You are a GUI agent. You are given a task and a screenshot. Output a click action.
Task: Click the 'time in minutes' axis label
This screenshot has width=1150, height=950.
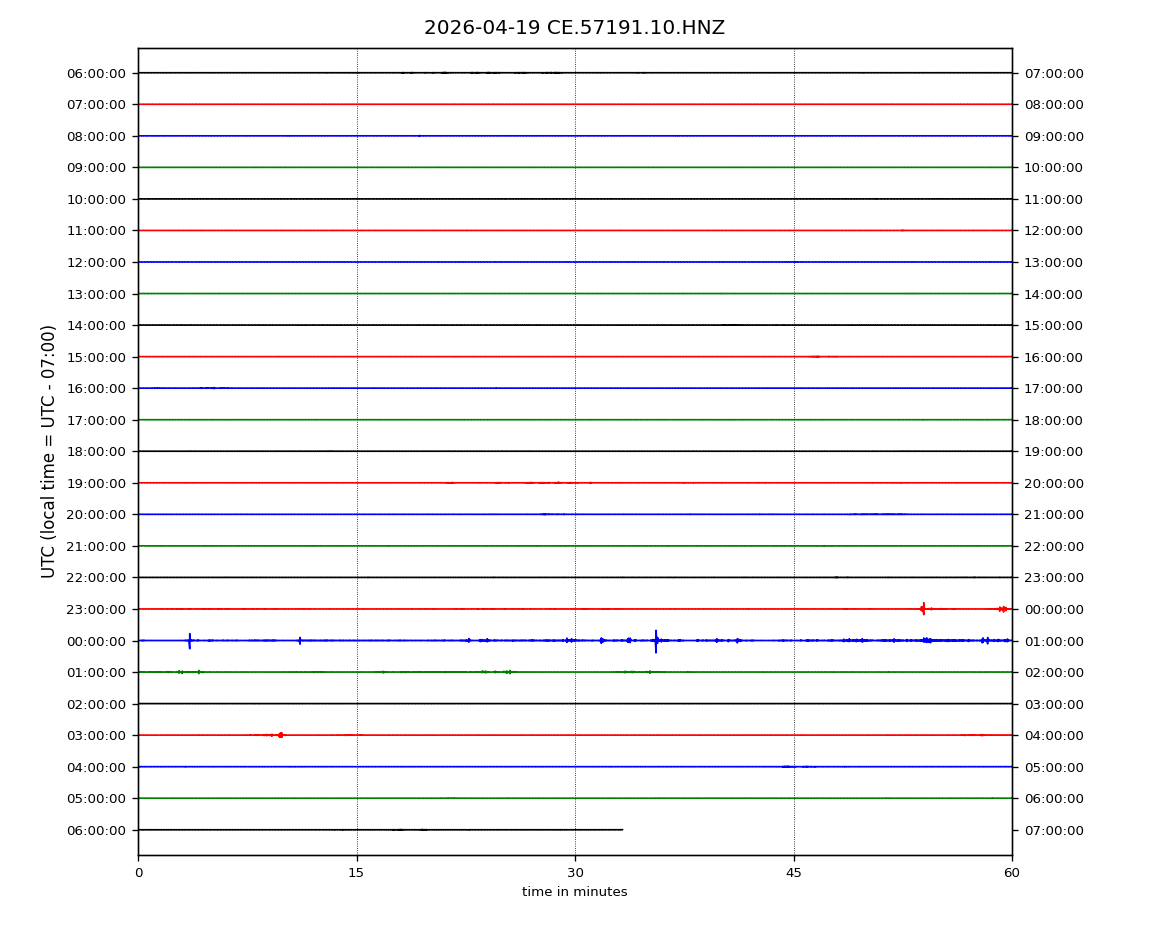574,892
